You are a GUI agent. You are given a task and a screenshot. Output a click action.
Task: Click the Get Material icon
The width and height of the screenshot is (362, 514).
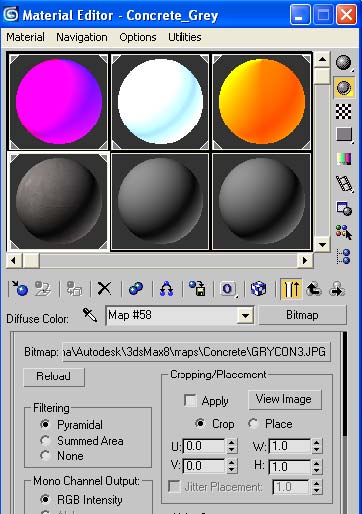pyautogui.click(x=20, y=289)
